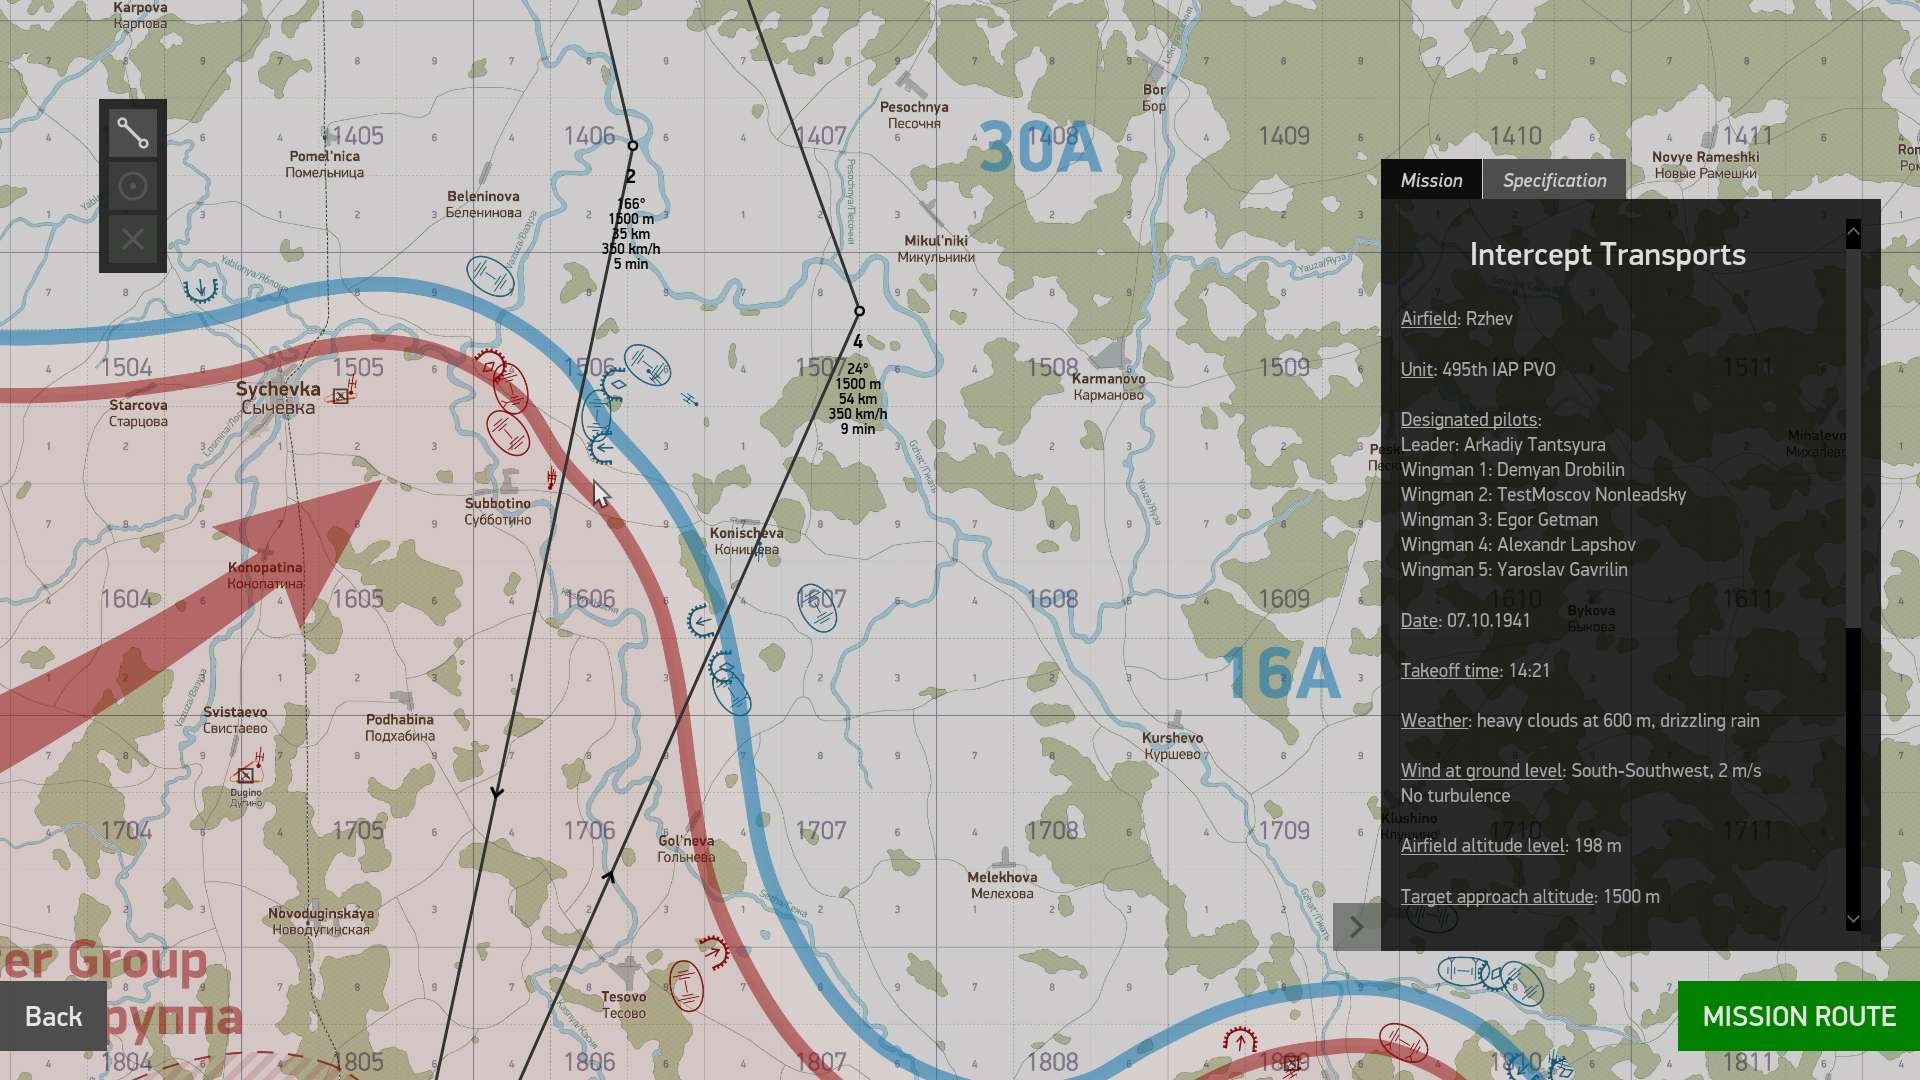Click the X clear-markings tool icon

tap(133, 239)
